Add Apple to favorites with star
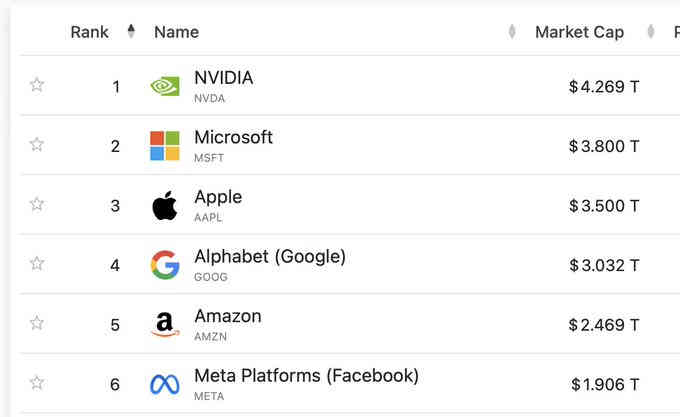Image resolution: width=680 pixels, height=417 pixels. coord(37,204)
